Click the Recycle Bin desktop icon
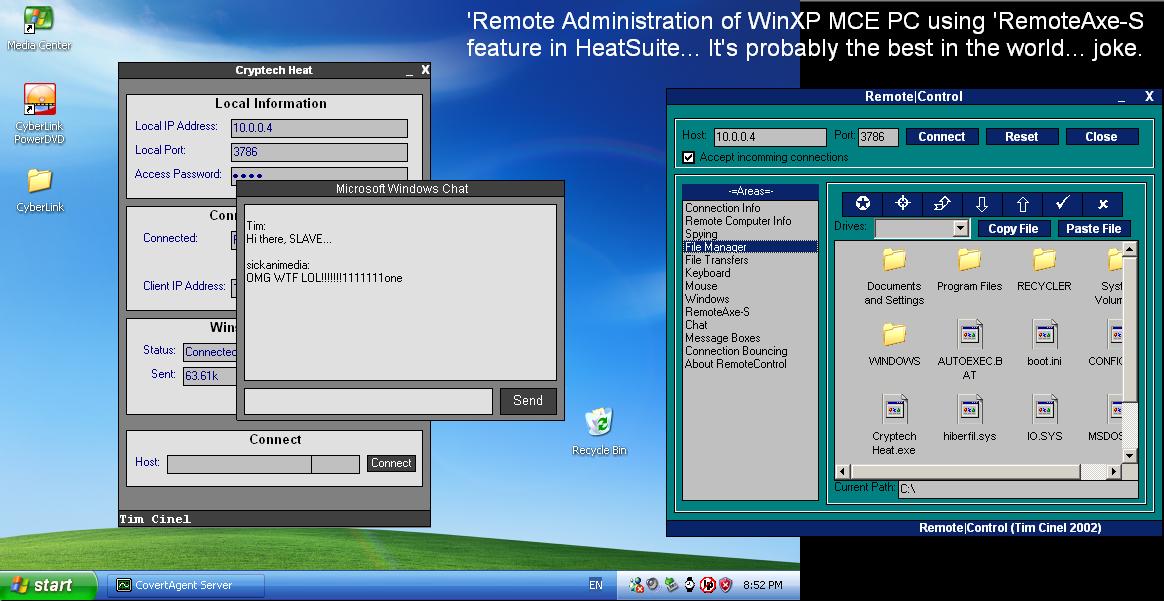This screenshot has height=601, width=1164. (x=599, y=423)
